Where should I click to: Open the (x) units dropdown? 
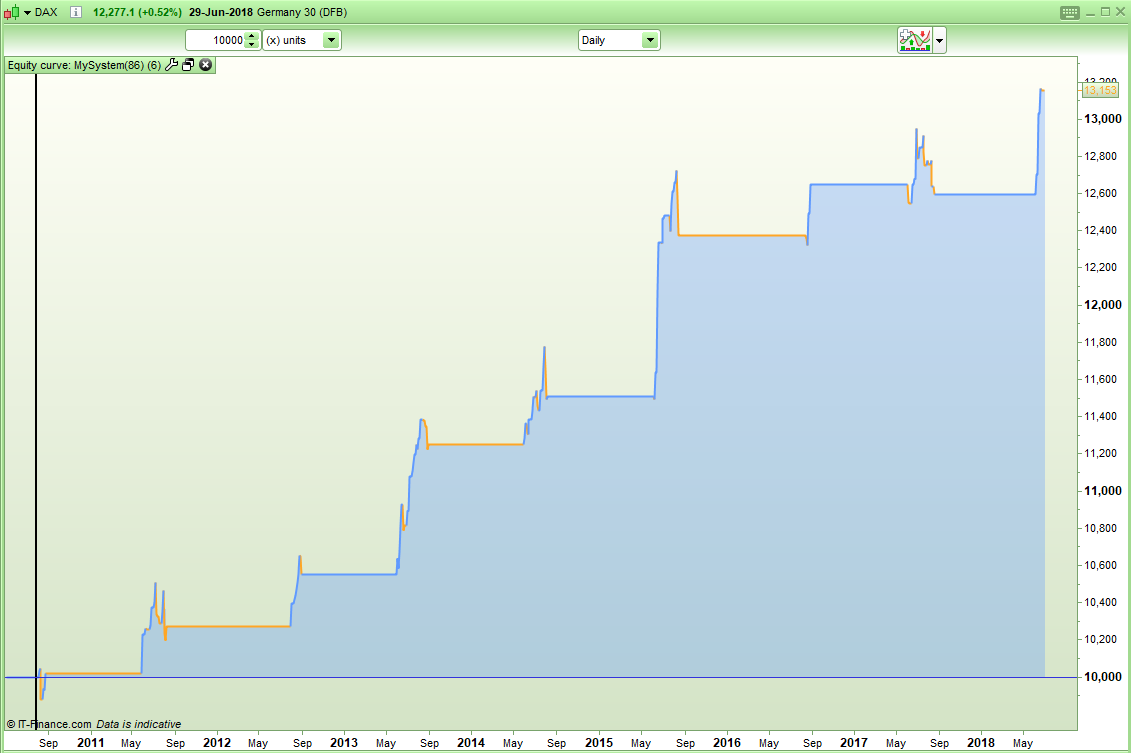click(x=333, y=40)
